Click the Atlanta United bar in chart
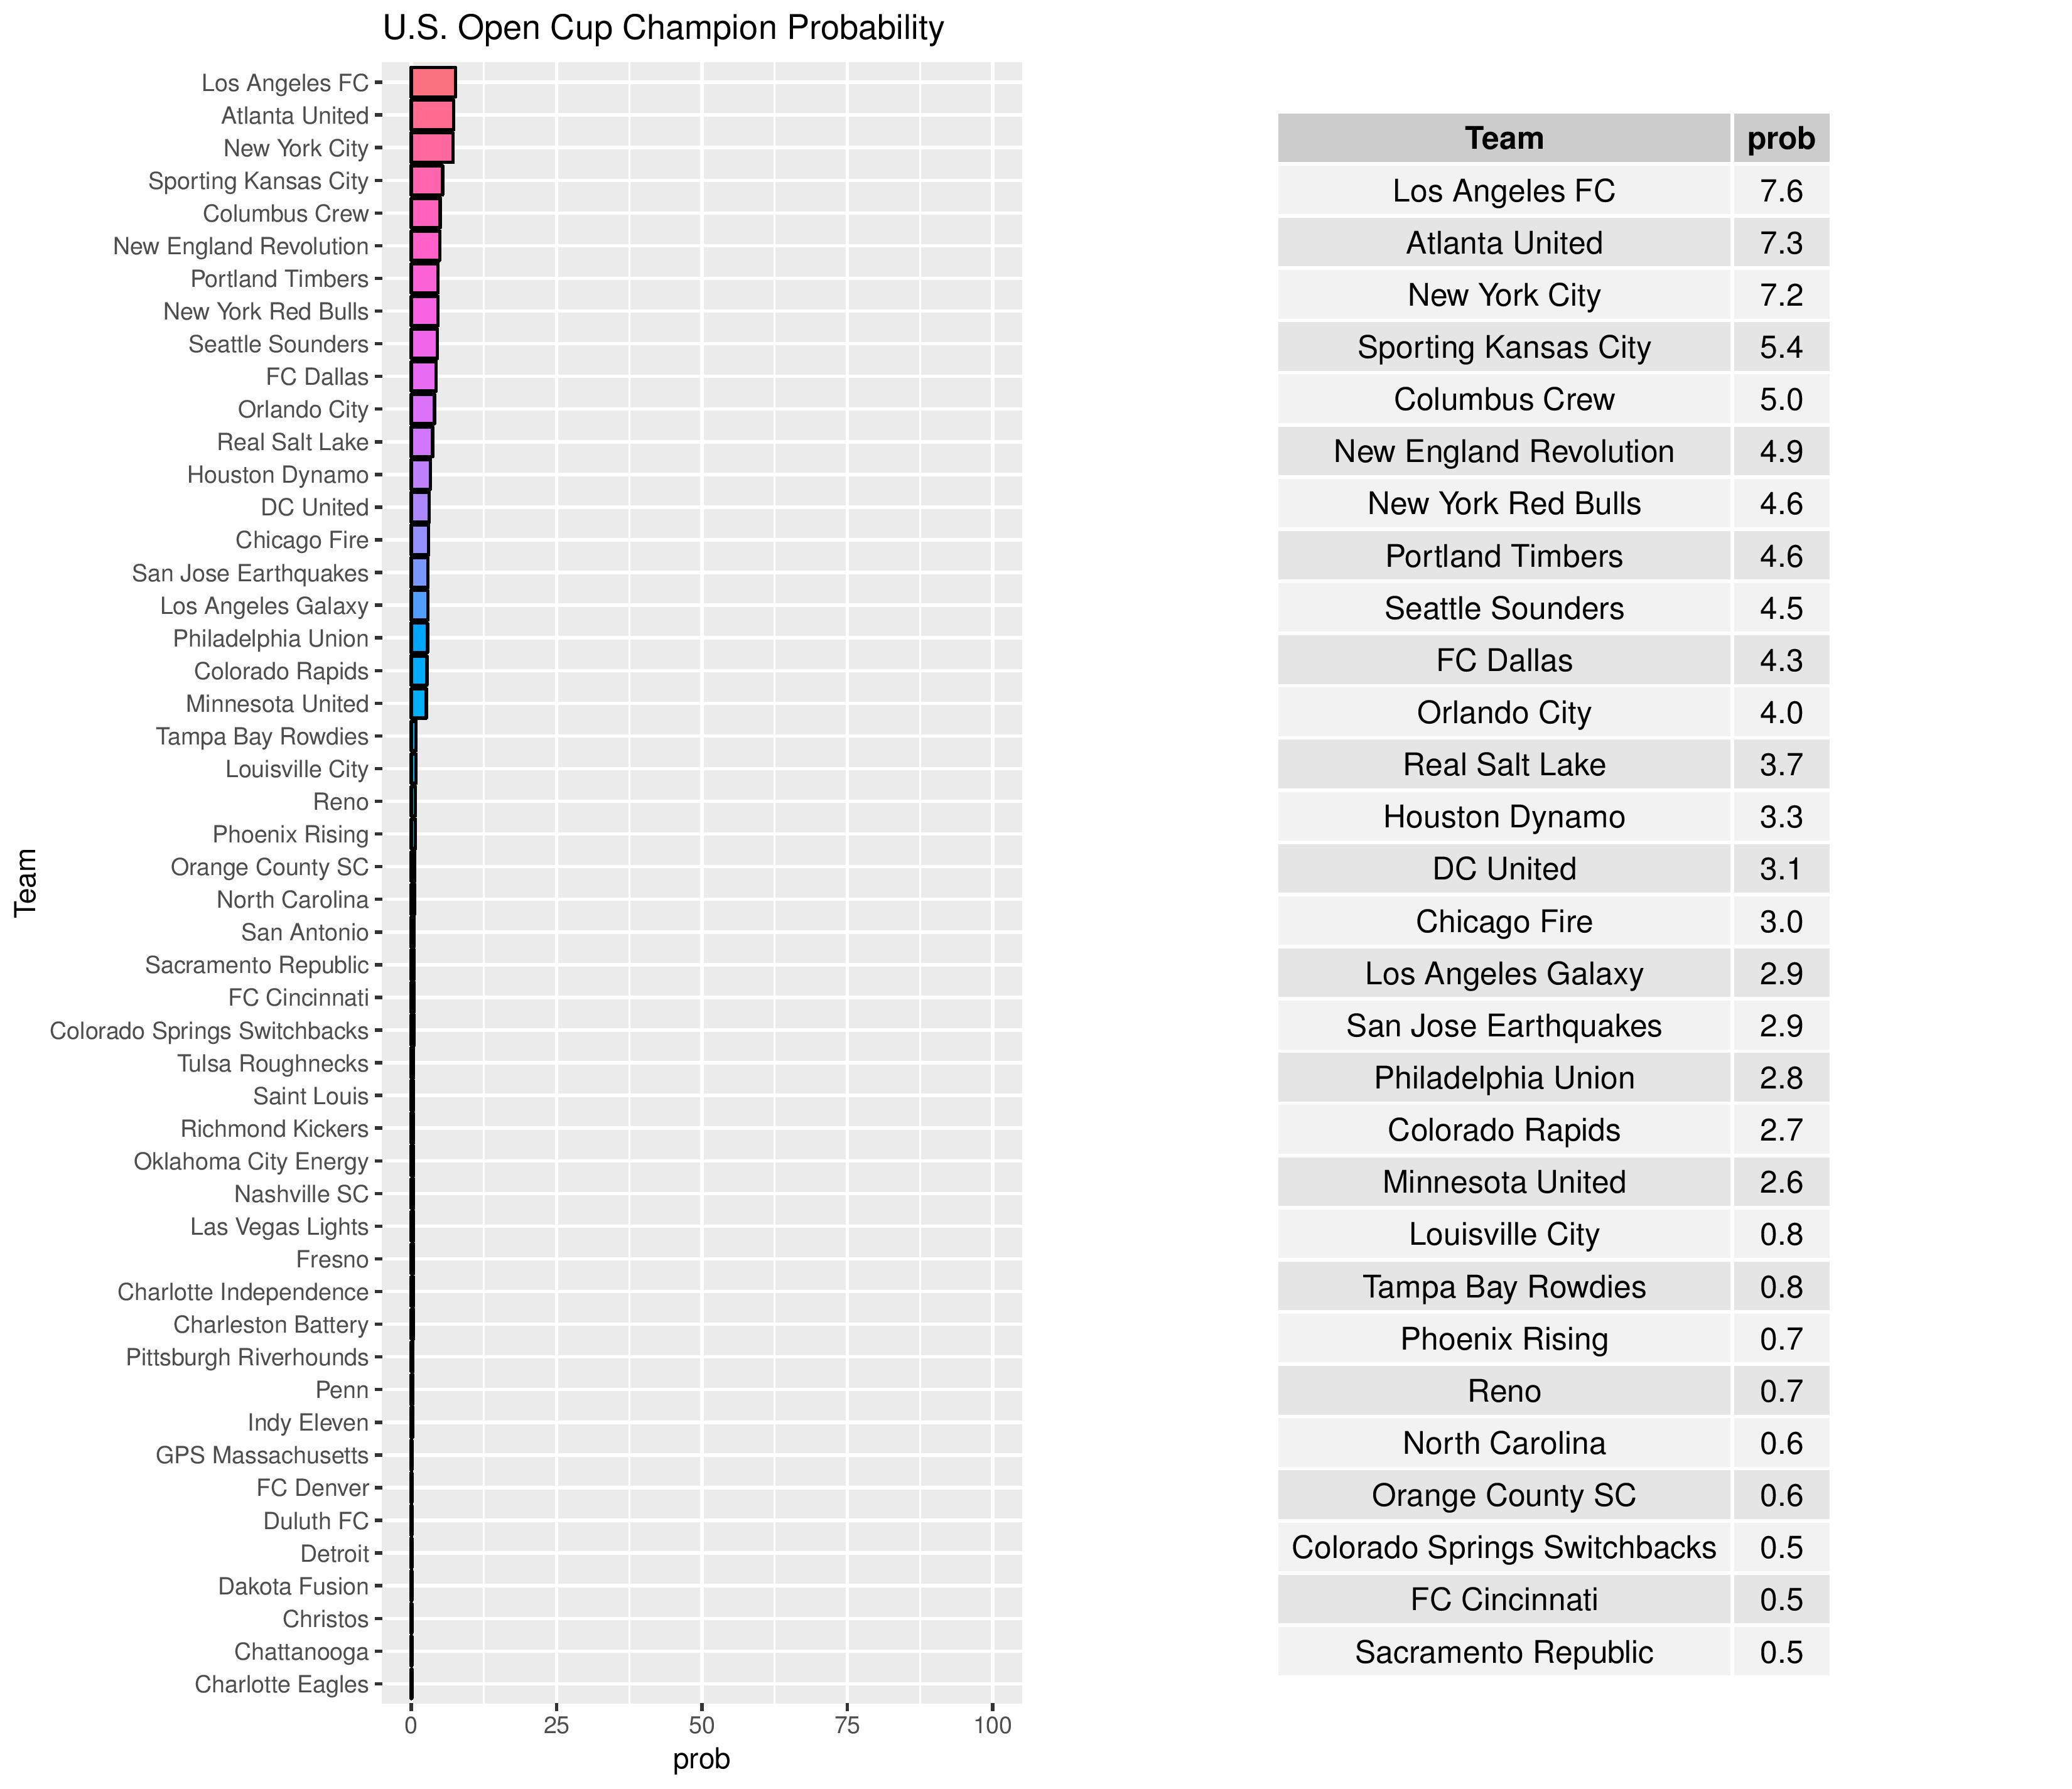The width and height of the screenshot is (2072, 1789). pos(431,116)
